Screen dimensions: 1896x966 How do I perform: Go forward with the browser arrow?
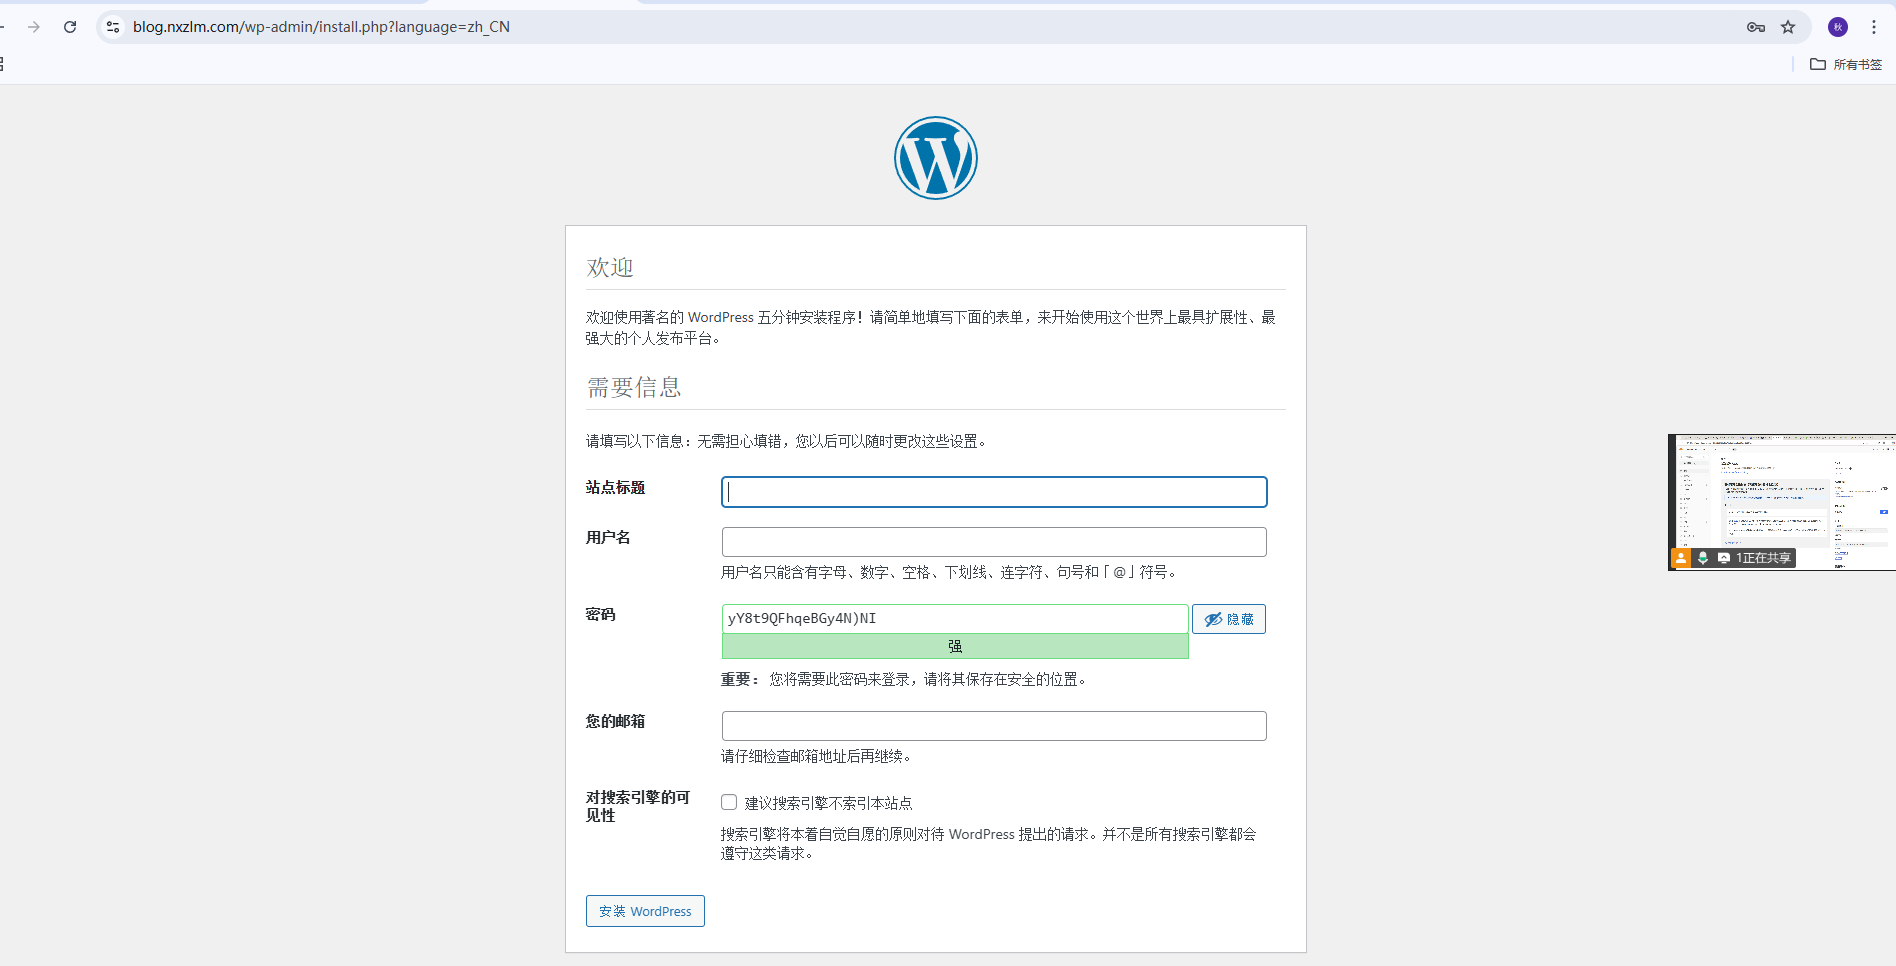pyautogui.click(x=34, y=27)
